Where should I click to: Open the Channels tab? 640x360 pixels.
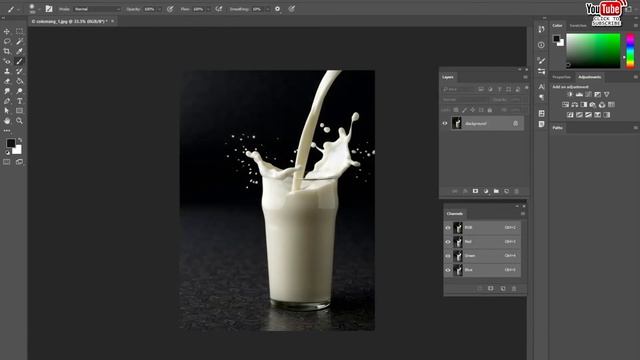click(x=455, y=214)
